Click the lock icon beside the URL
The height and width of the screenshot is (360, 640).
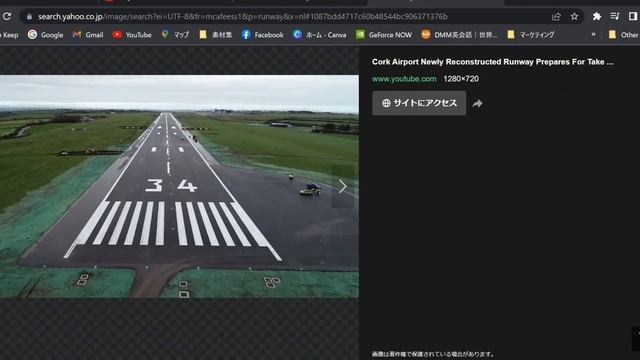pyautogui.click(x=29, y=17)
